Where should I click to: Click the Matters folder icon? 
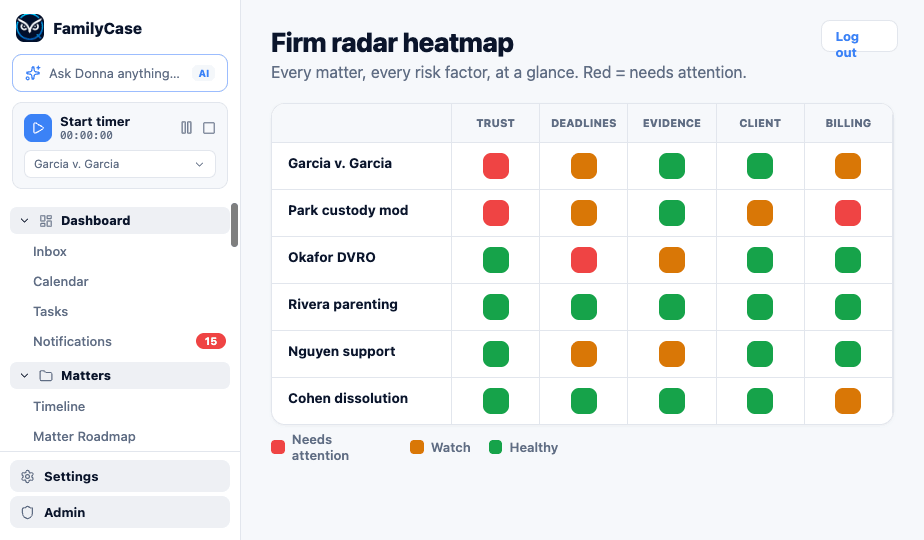46,376
